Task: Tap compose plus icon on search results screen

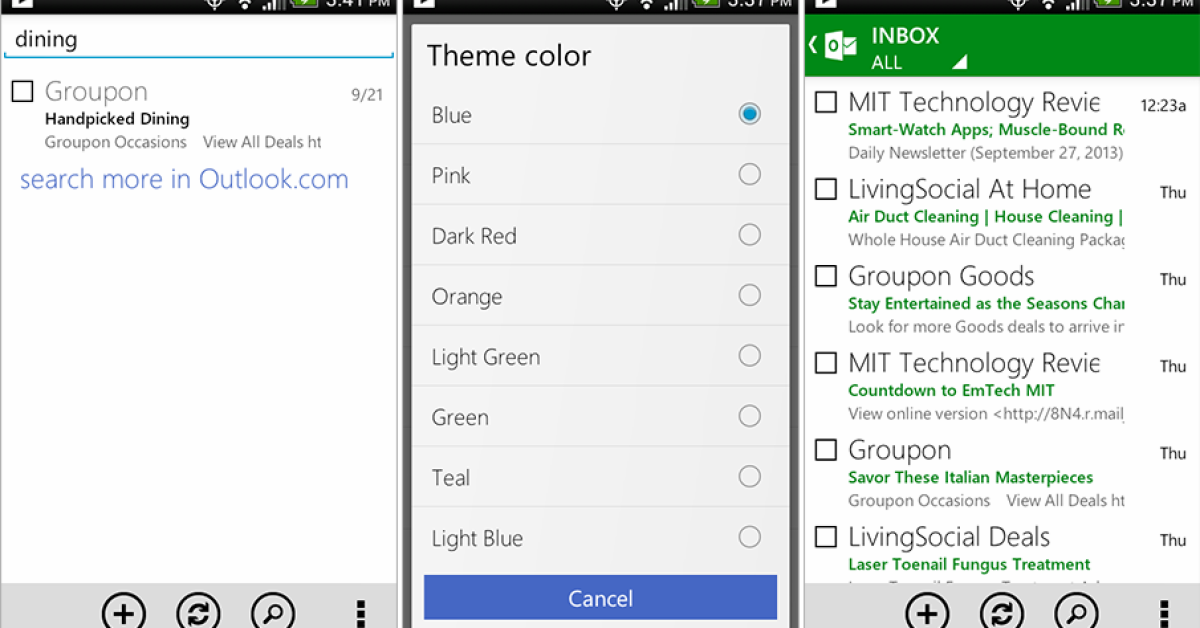Action: click(124, 611)
